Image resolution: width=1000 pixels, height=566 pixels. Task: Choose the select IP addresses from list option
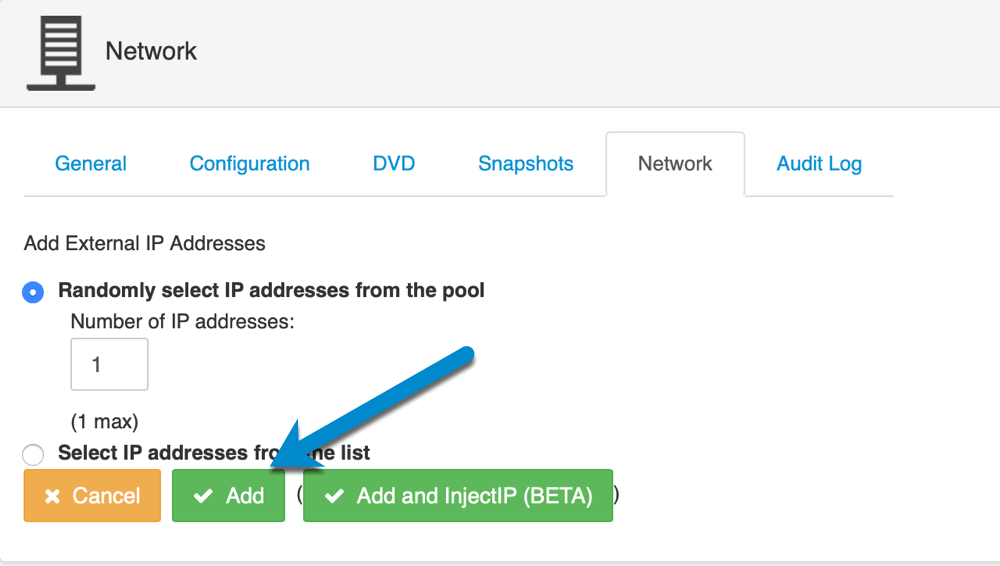pos(33,455)
